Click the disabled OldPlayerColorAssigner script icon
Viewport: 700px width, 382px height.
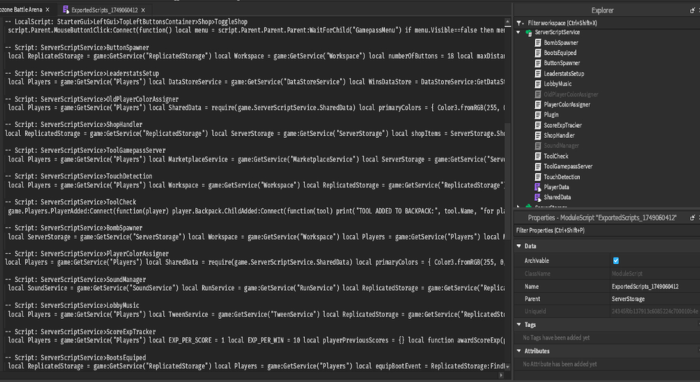click(x=538, y=94)
